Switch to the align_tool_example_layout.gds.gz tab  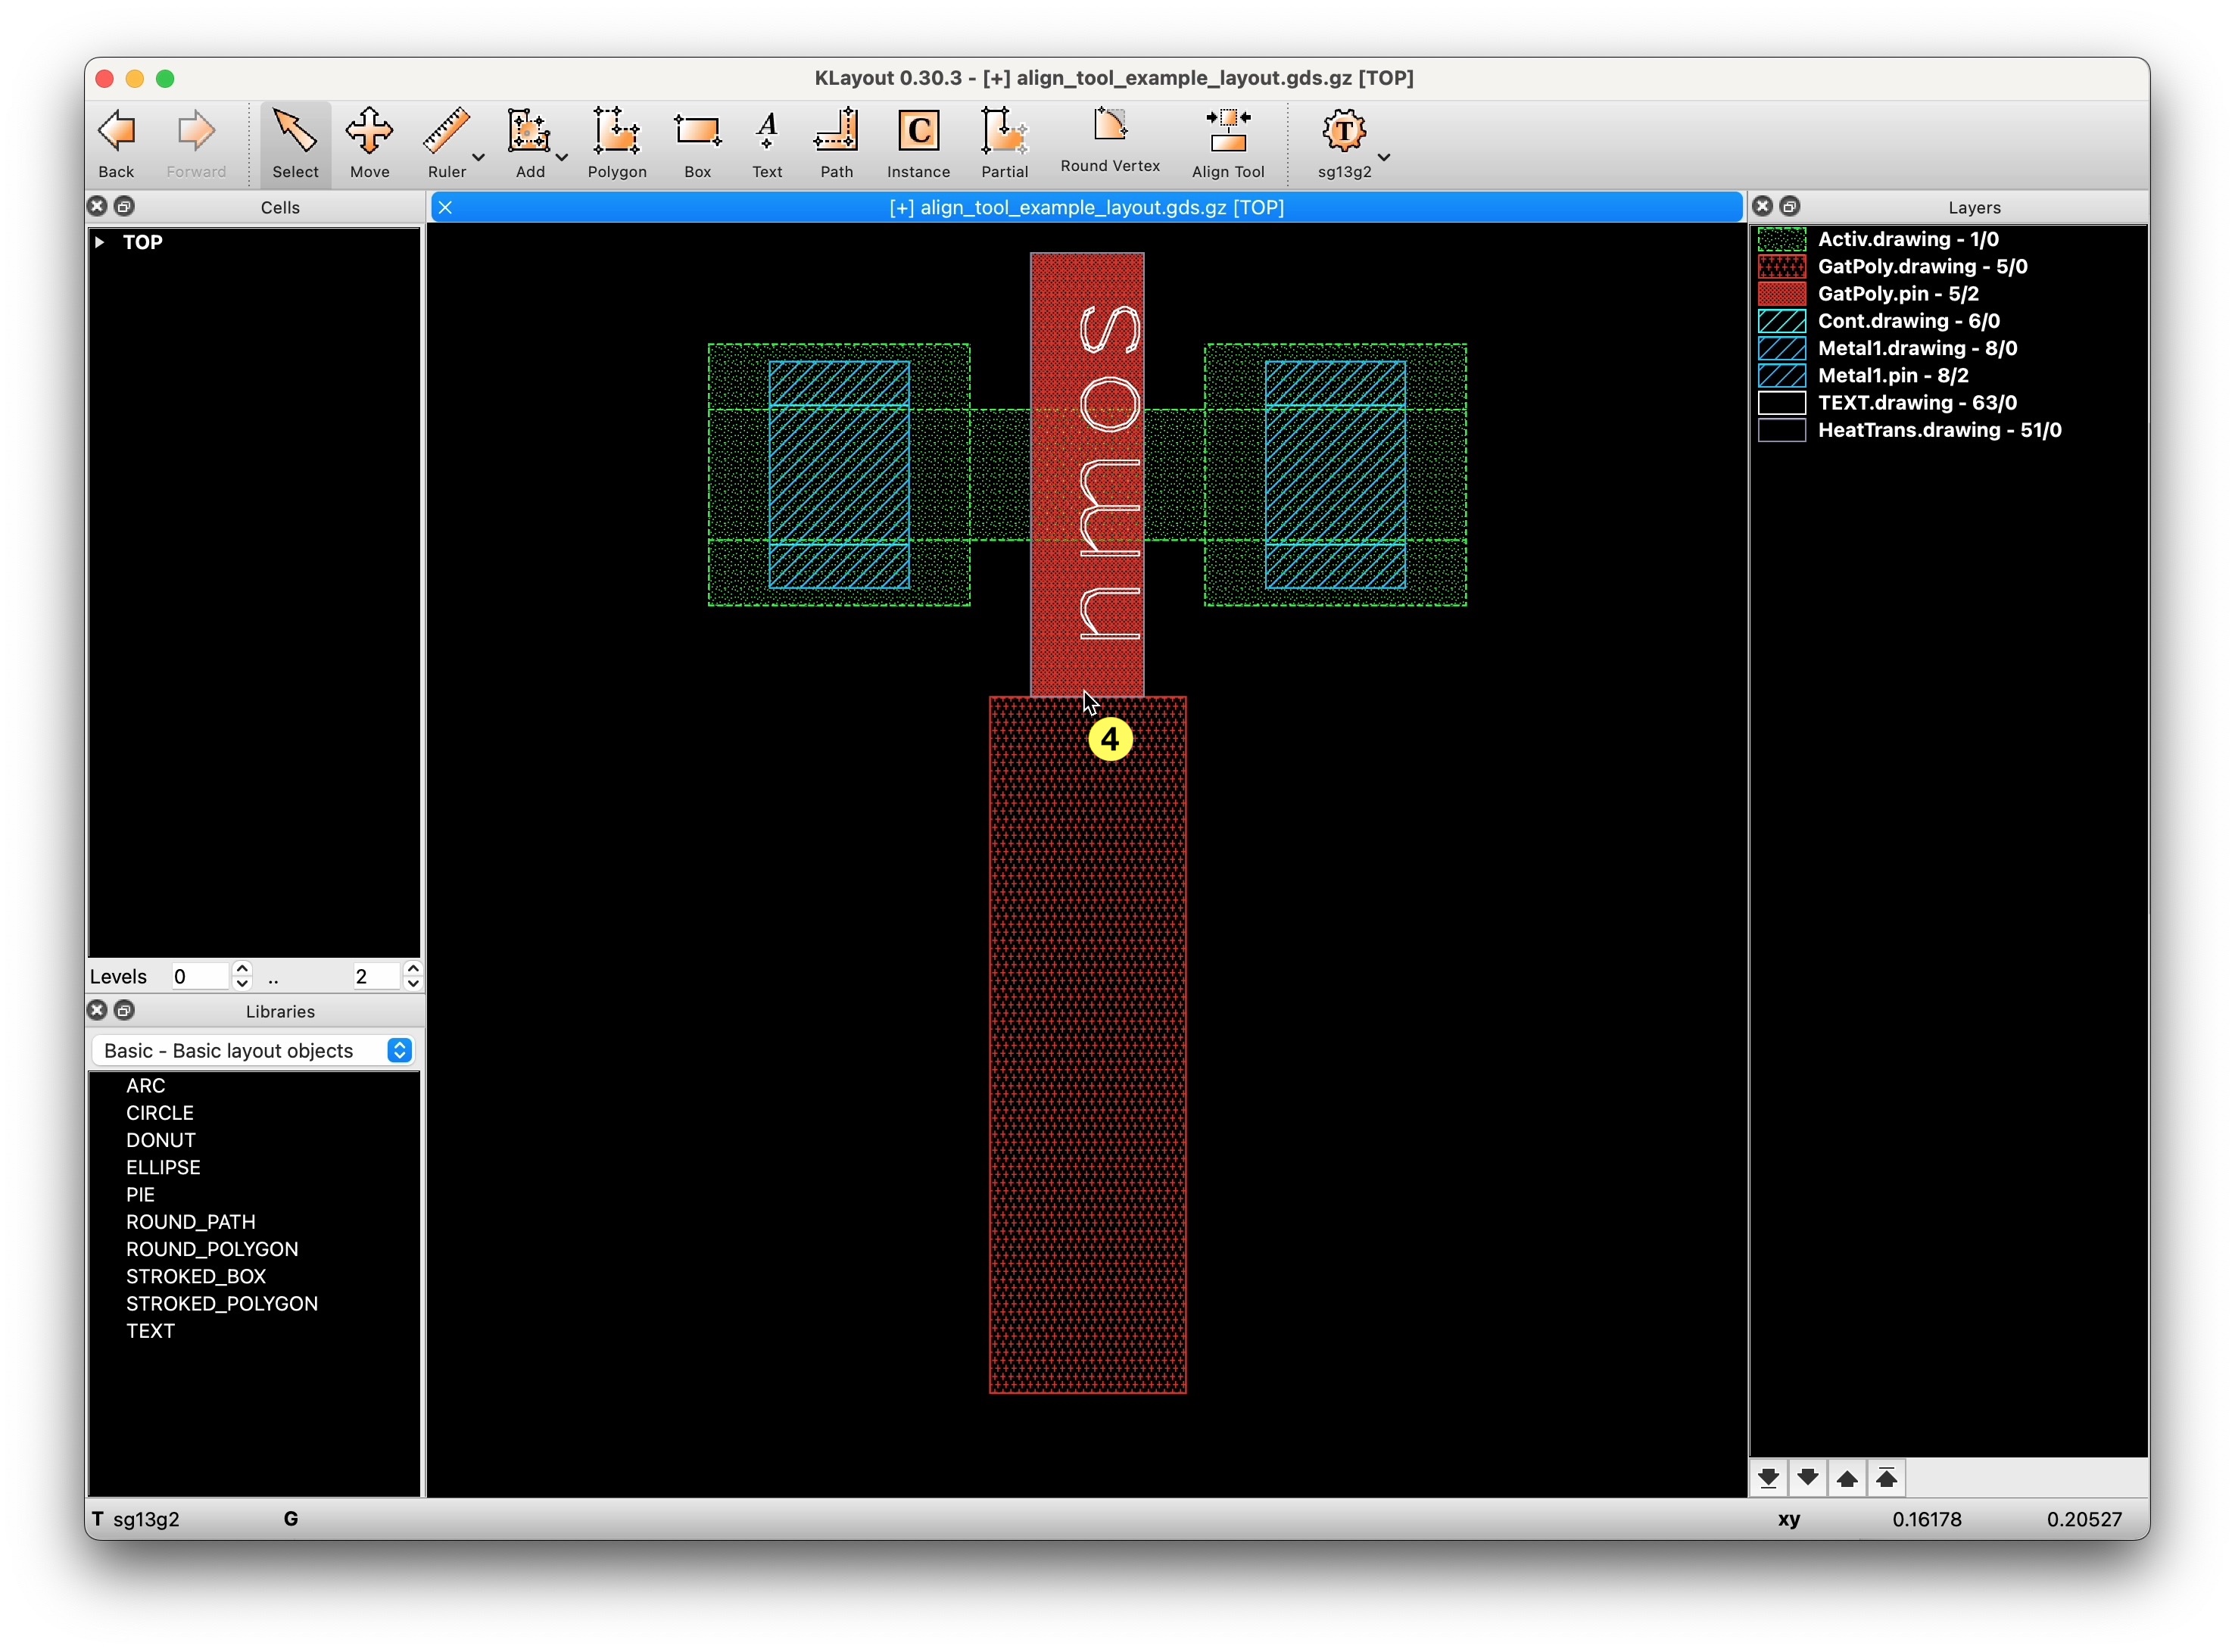click(1086, 207)
